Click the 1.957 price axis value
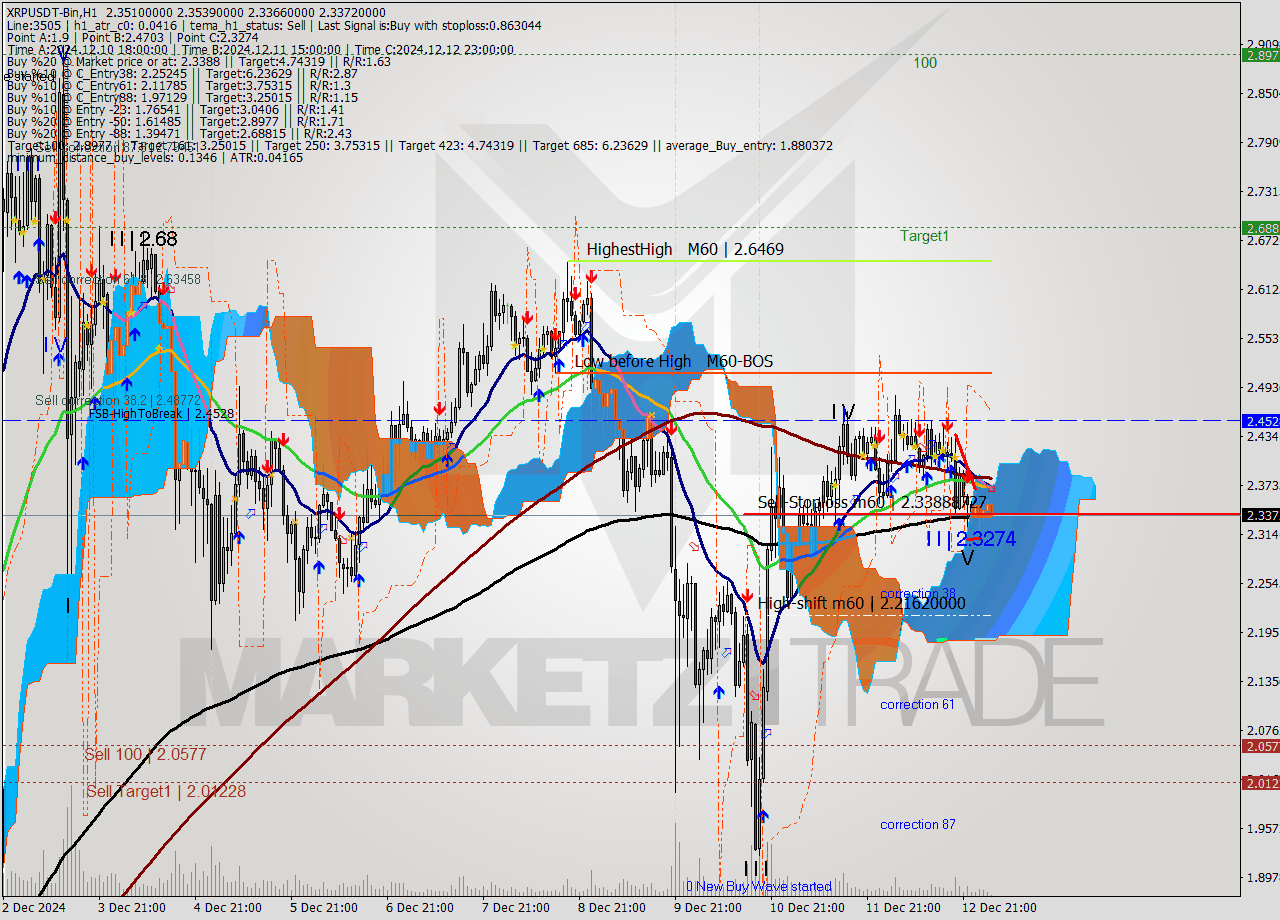Image resolution: width=1280 pixels, height=920 pixels. tap(1262, 829)
